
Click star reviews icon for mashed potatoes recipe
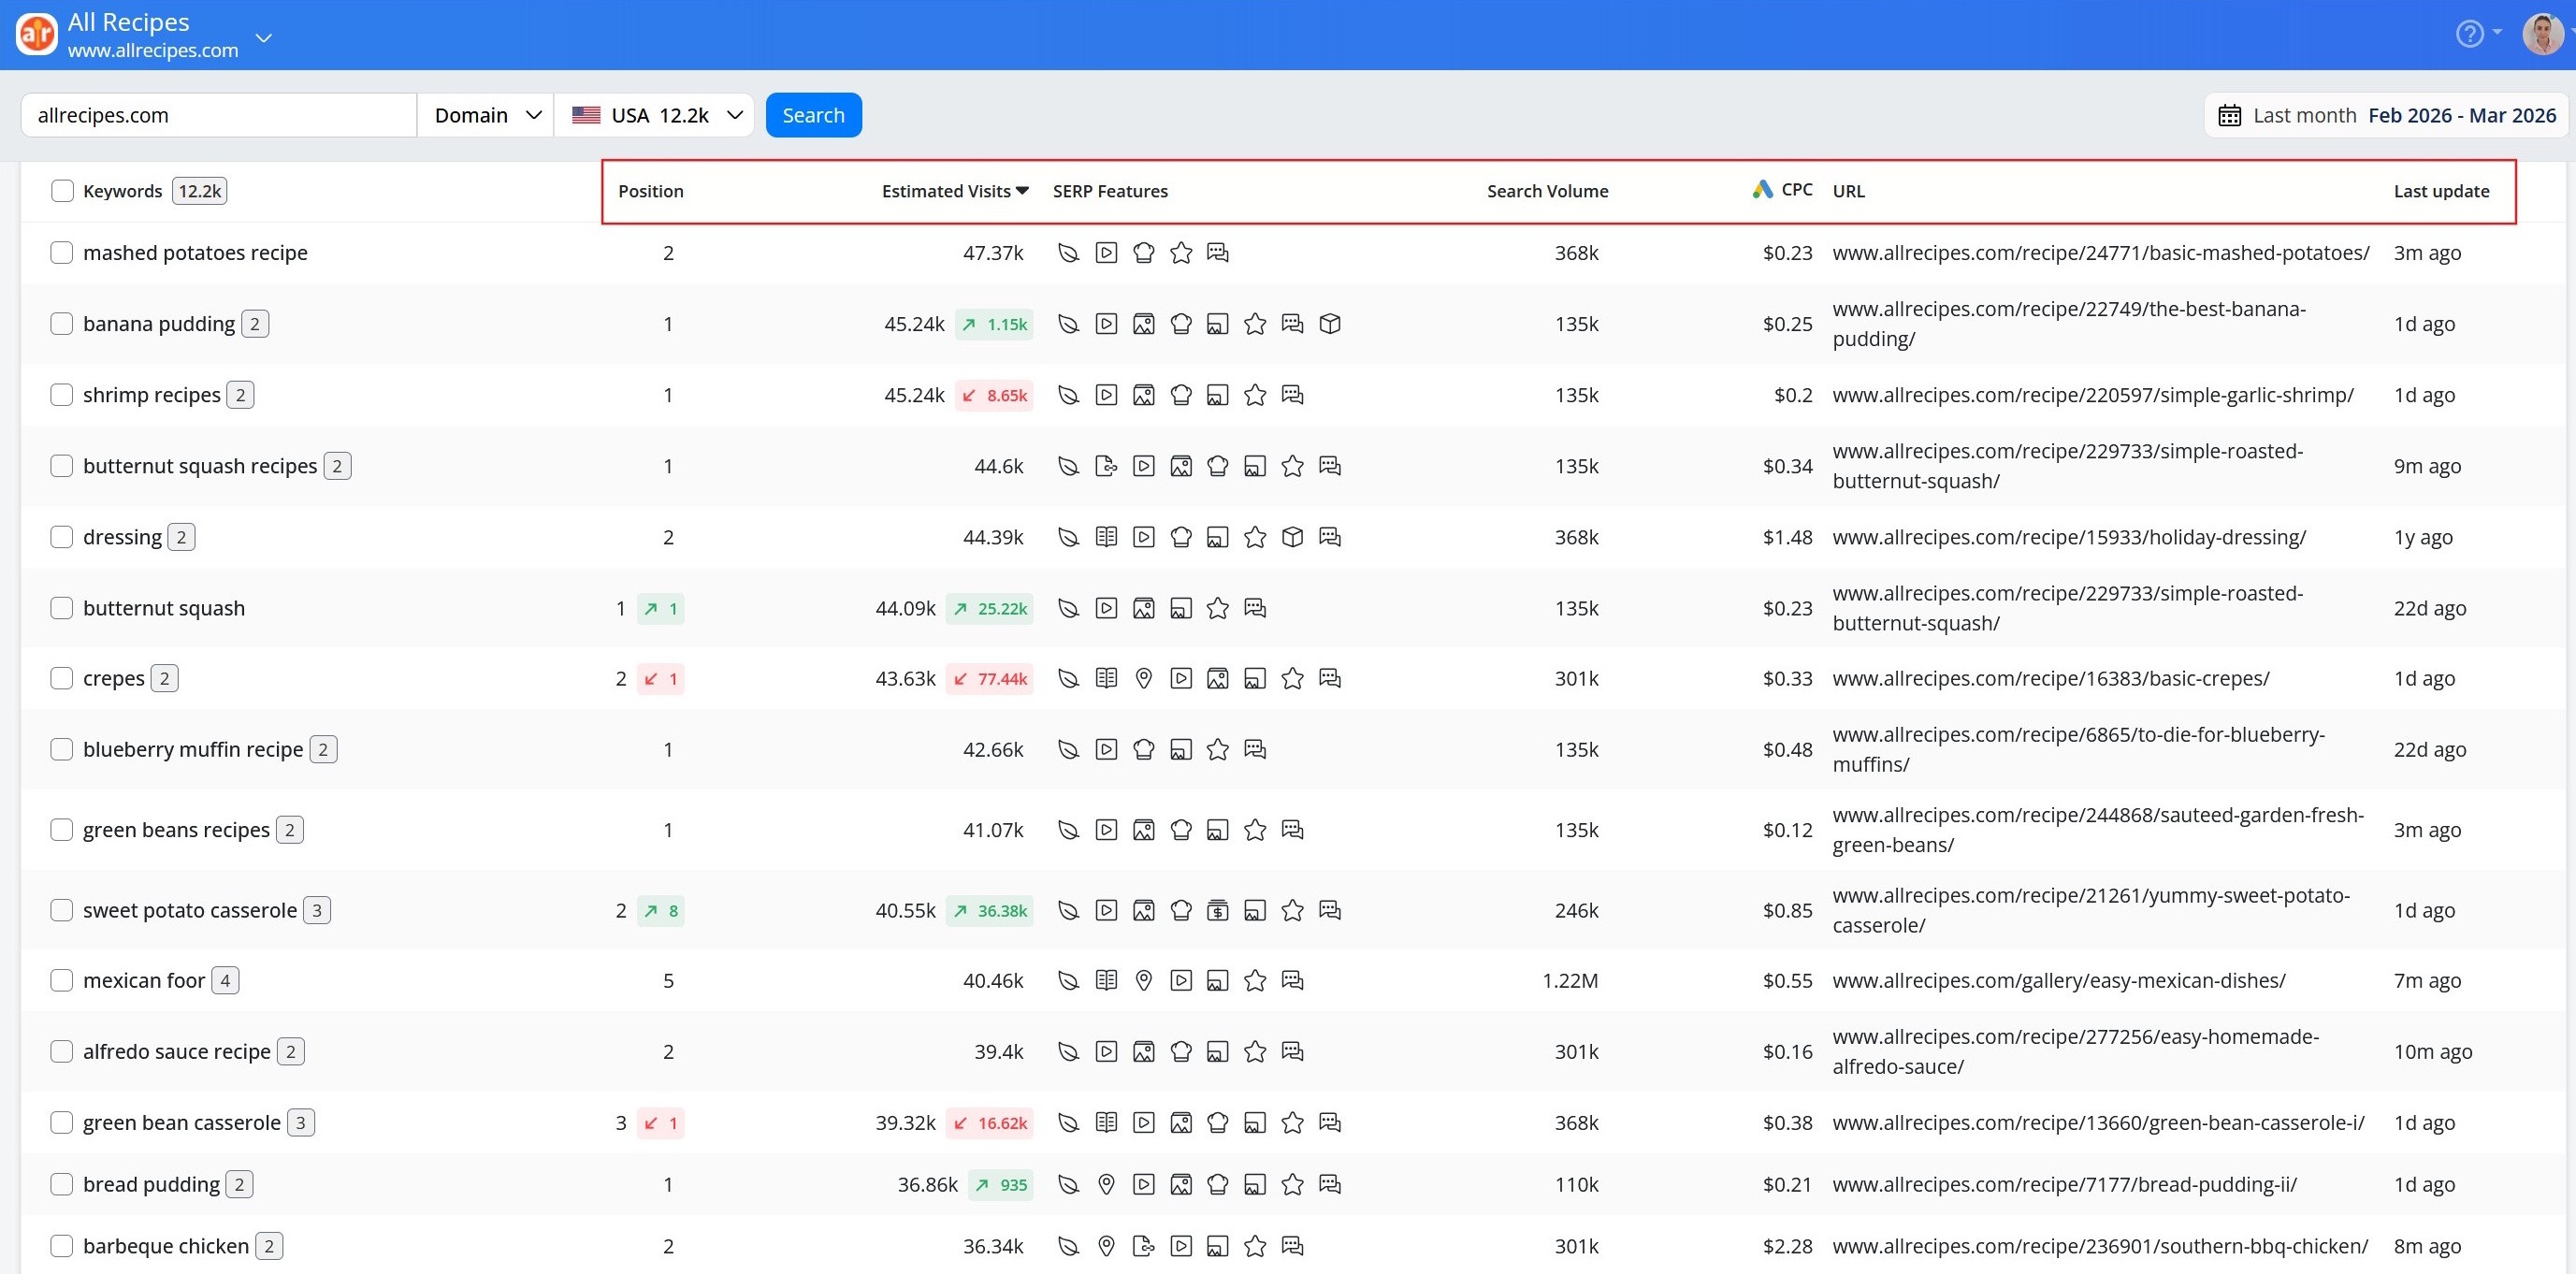(1181, 253)
